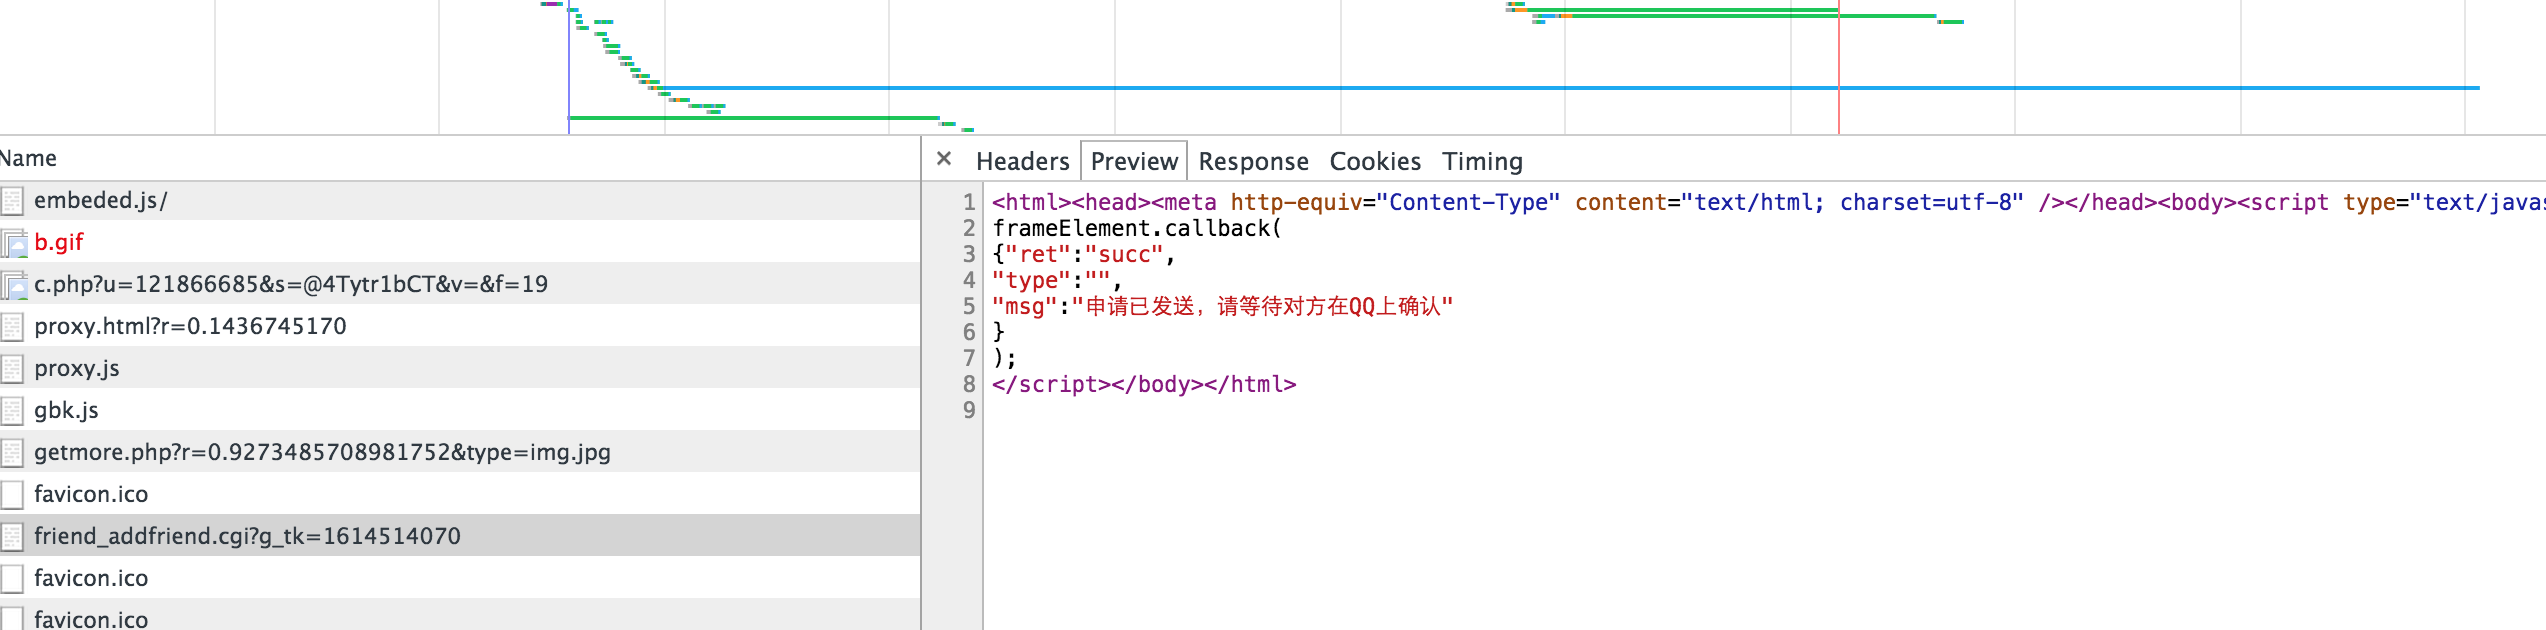This screenshot has height=630, width=2546.
Task: Click the "msg" line in preview
Action: click(x=1222, y=306)
